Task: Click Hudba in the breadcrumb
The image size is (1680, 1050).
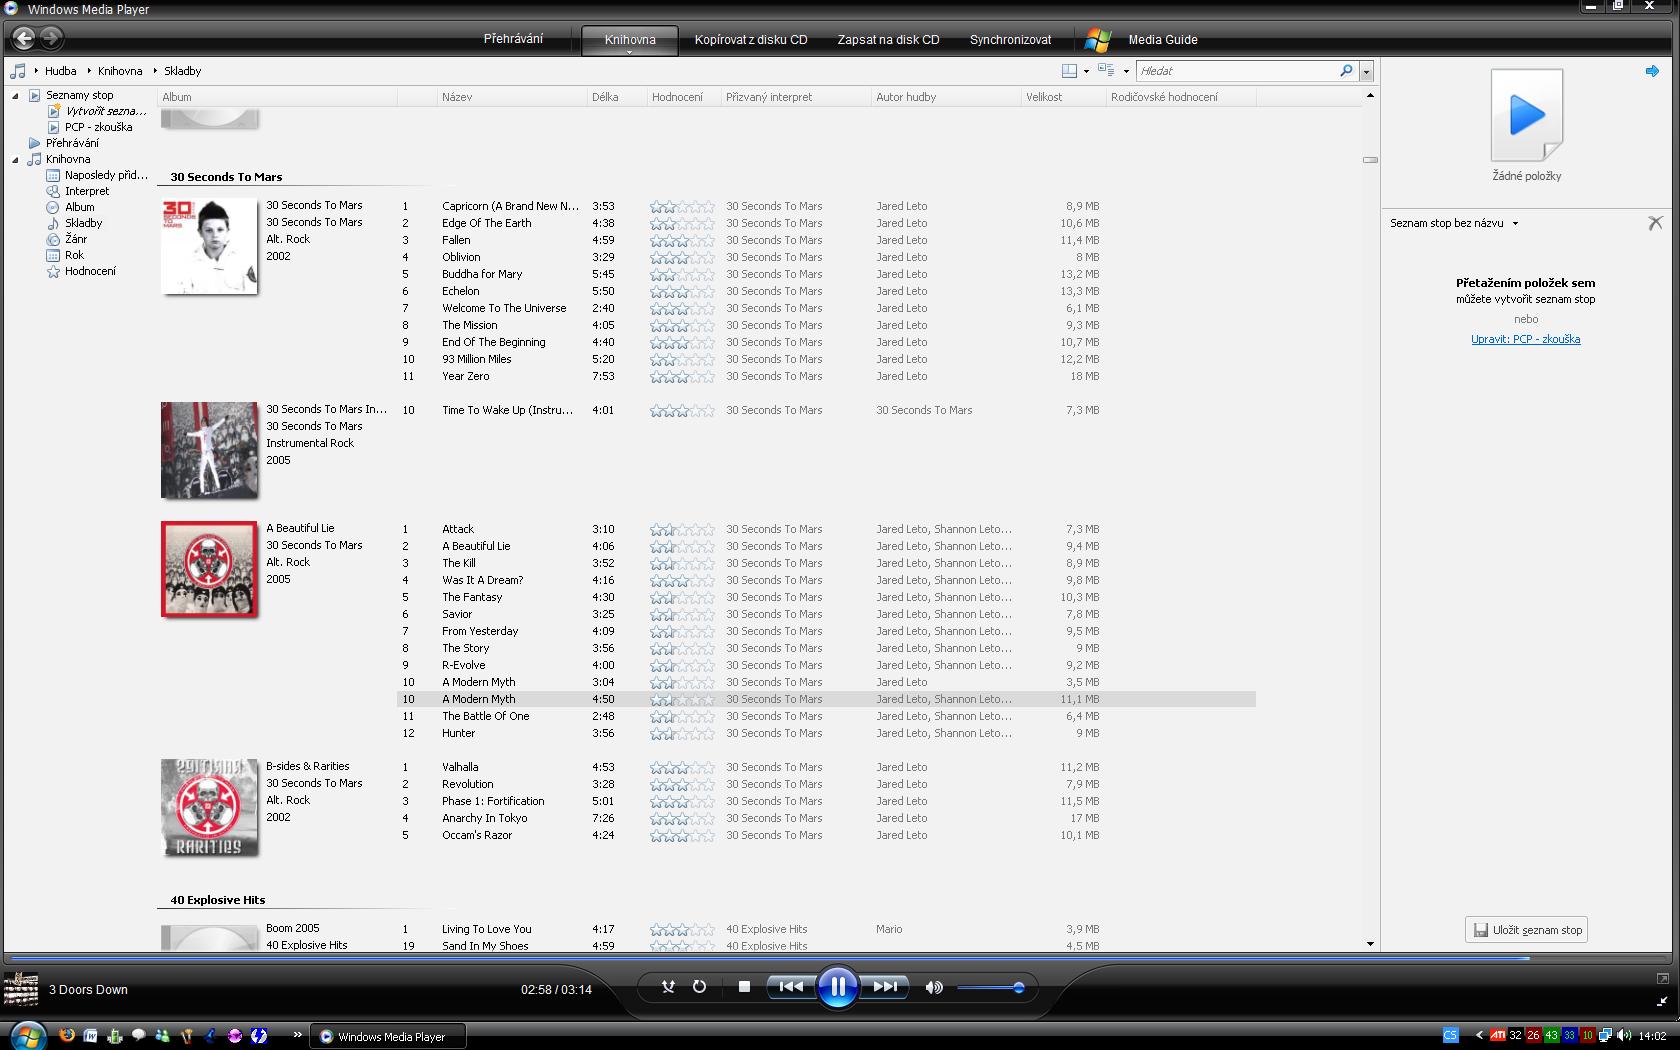Action: tap(60, 71)
